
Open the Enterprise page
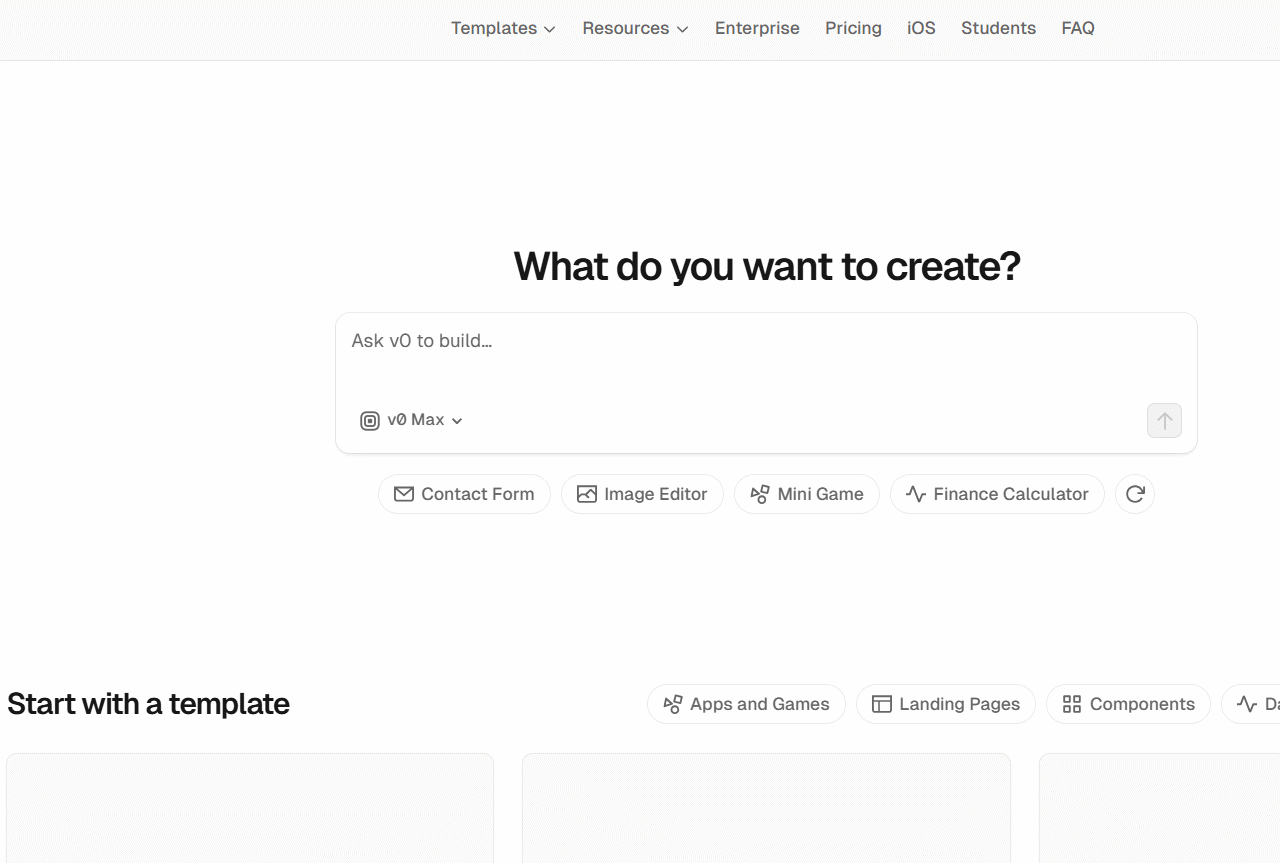pyautogui.click(x=757, y=28)
